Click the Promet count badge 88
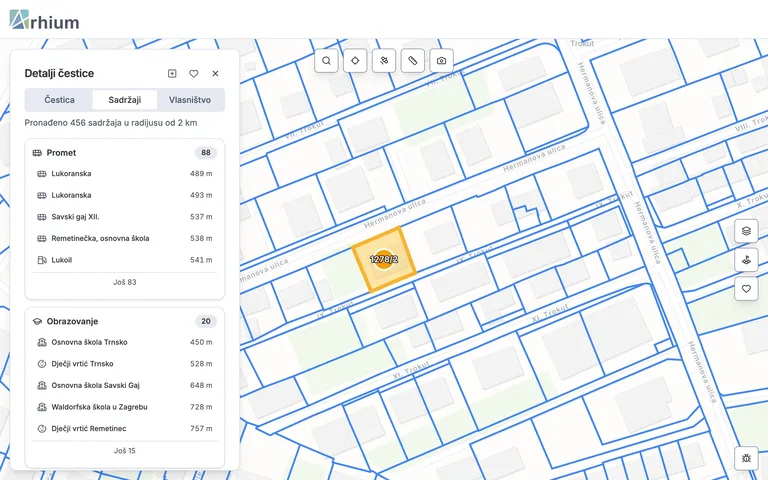The width and height of the screenshot is (768, 480). click(x=206, y=153)
